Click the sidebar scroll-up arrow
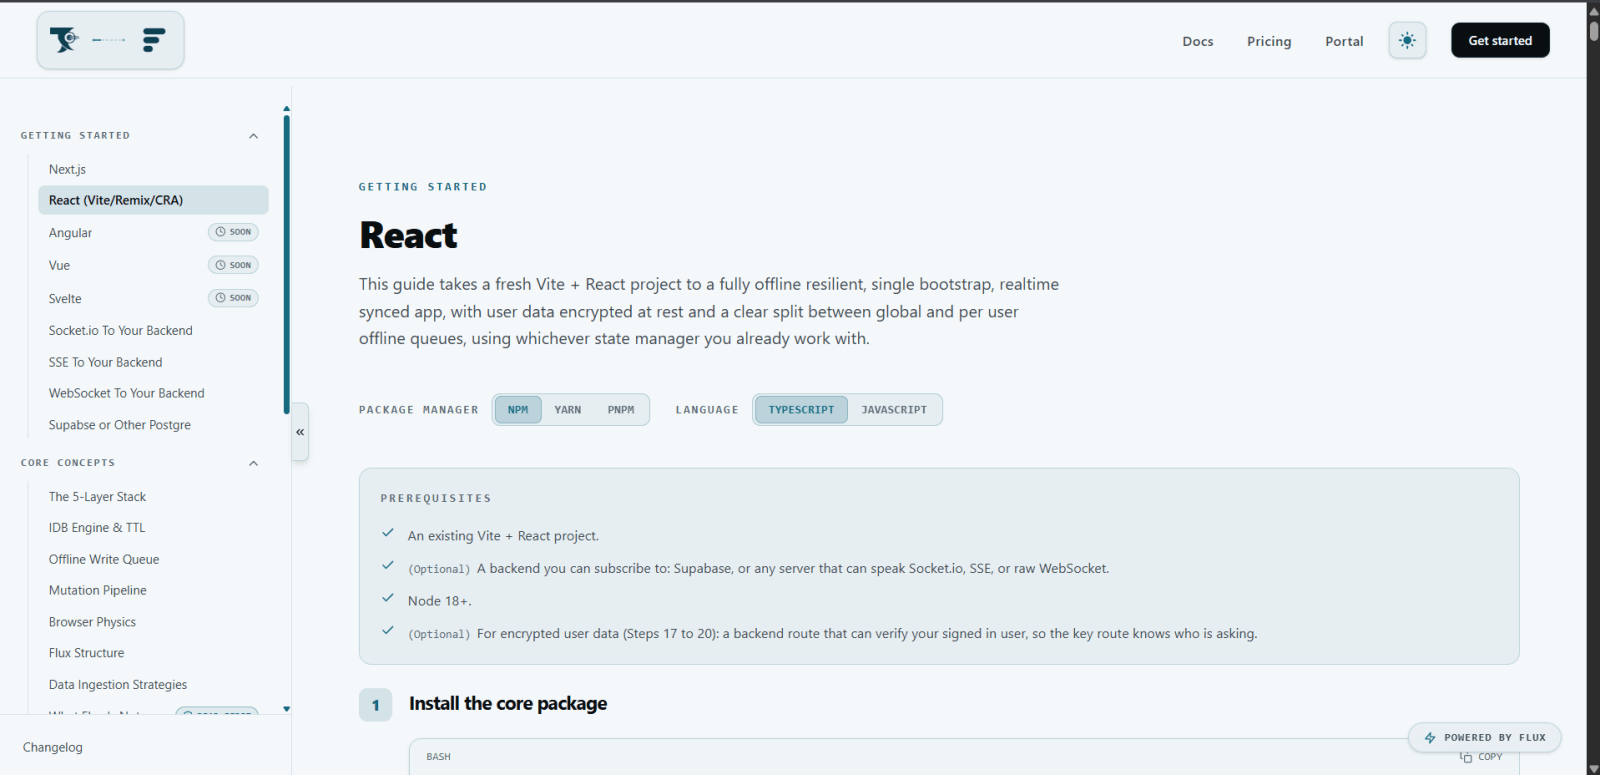The width and height of the screenshot is (1600, 775). 287,108
